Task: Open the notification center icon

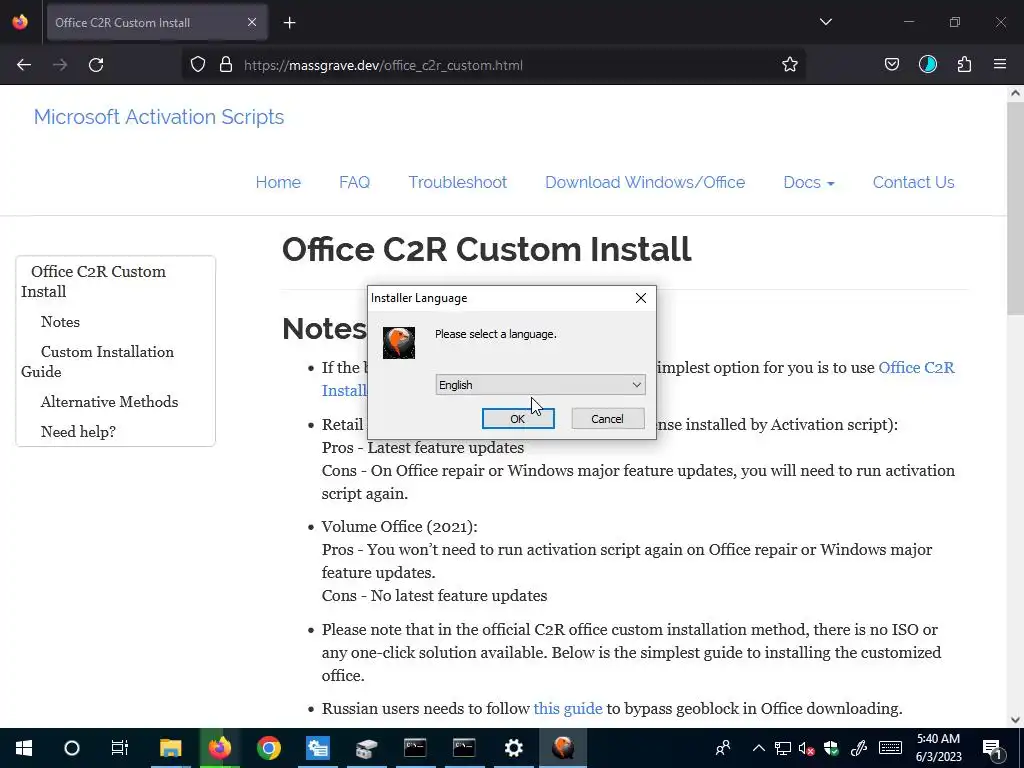Action: 992,748
